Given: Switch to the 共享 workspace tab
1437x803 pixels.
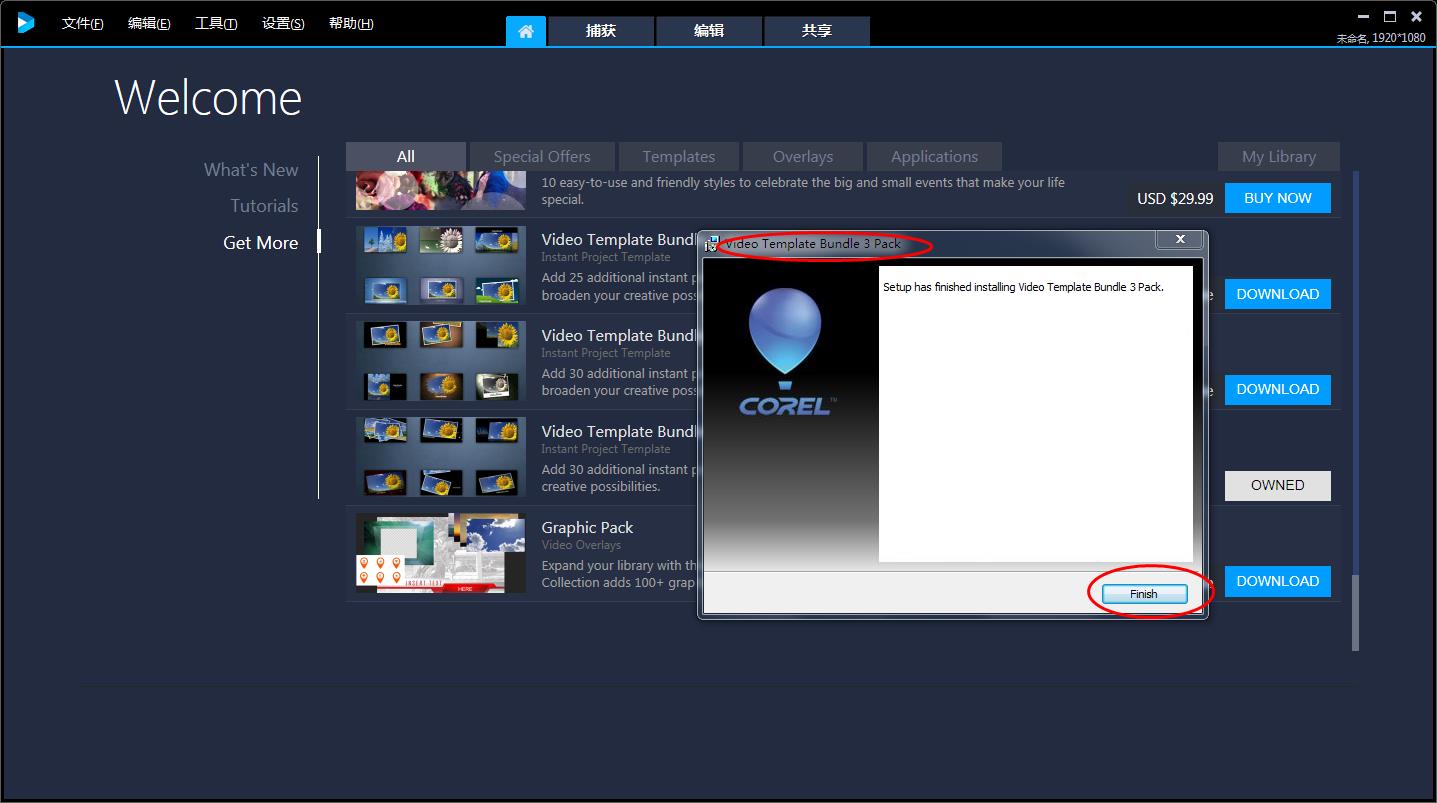Looking at the screenshot, I should pyautogui.click(x=817, y=31).
